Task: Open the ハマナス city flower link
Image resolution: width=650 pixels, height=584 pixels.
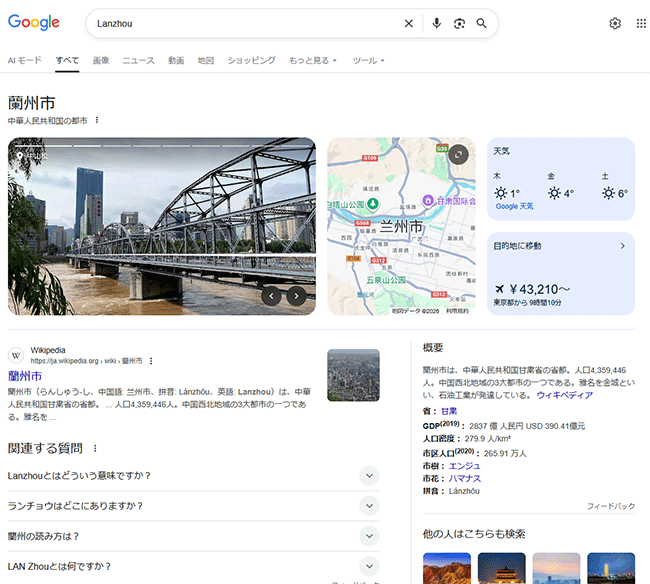Action: 465,478
